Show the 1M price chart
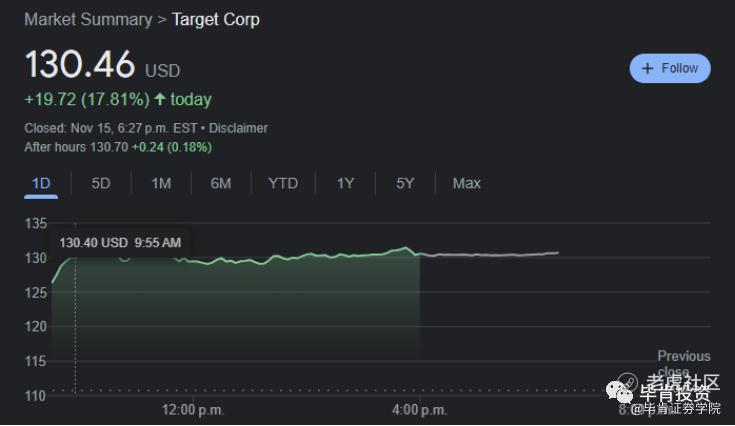Viewport: 735px width, 426px height. (161, 183)
